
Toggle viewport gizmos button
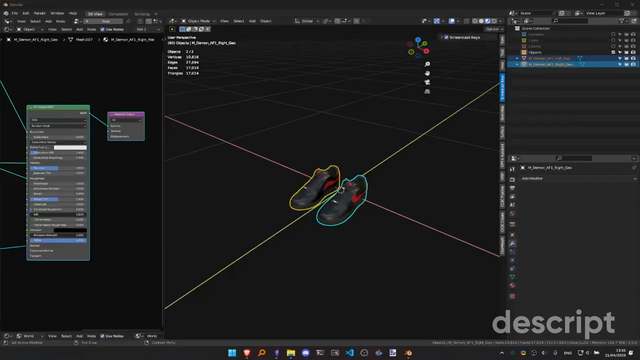(x=437, y=21)
